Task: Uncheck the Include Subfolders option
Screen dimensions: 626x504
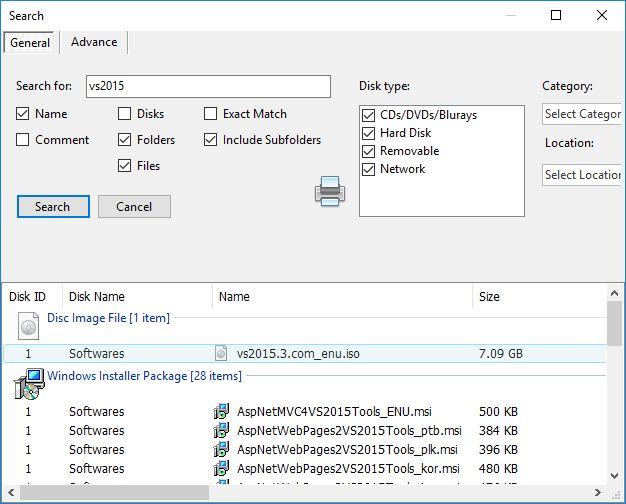Action: tap(211, 140)
